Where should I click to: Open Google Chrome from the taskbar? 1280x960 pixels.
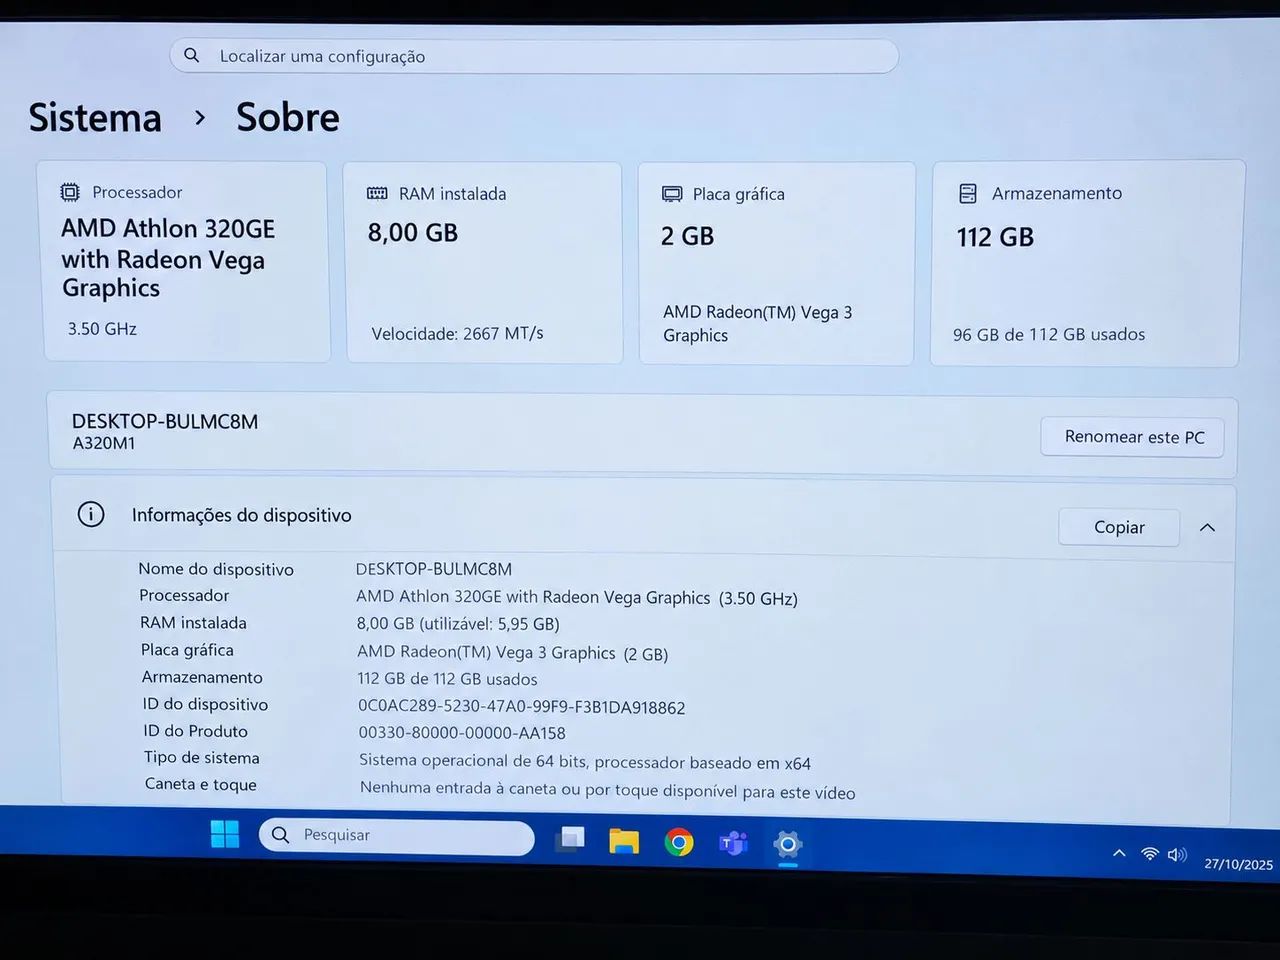coord(679,842)
